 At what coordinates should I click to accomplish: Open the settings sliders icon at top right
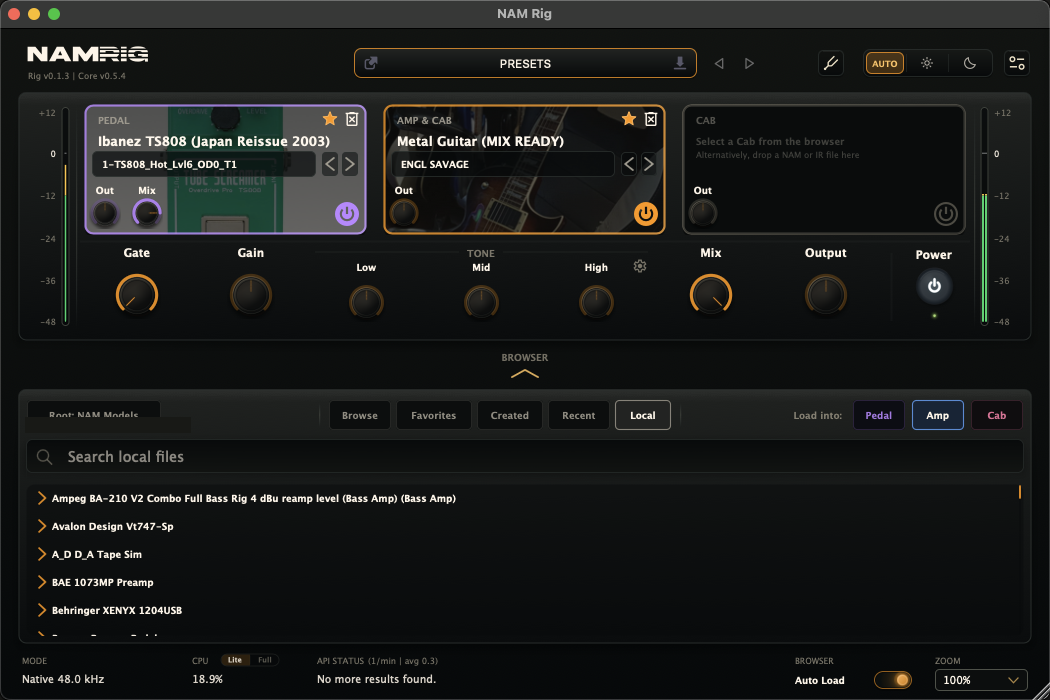(1017, 63)
